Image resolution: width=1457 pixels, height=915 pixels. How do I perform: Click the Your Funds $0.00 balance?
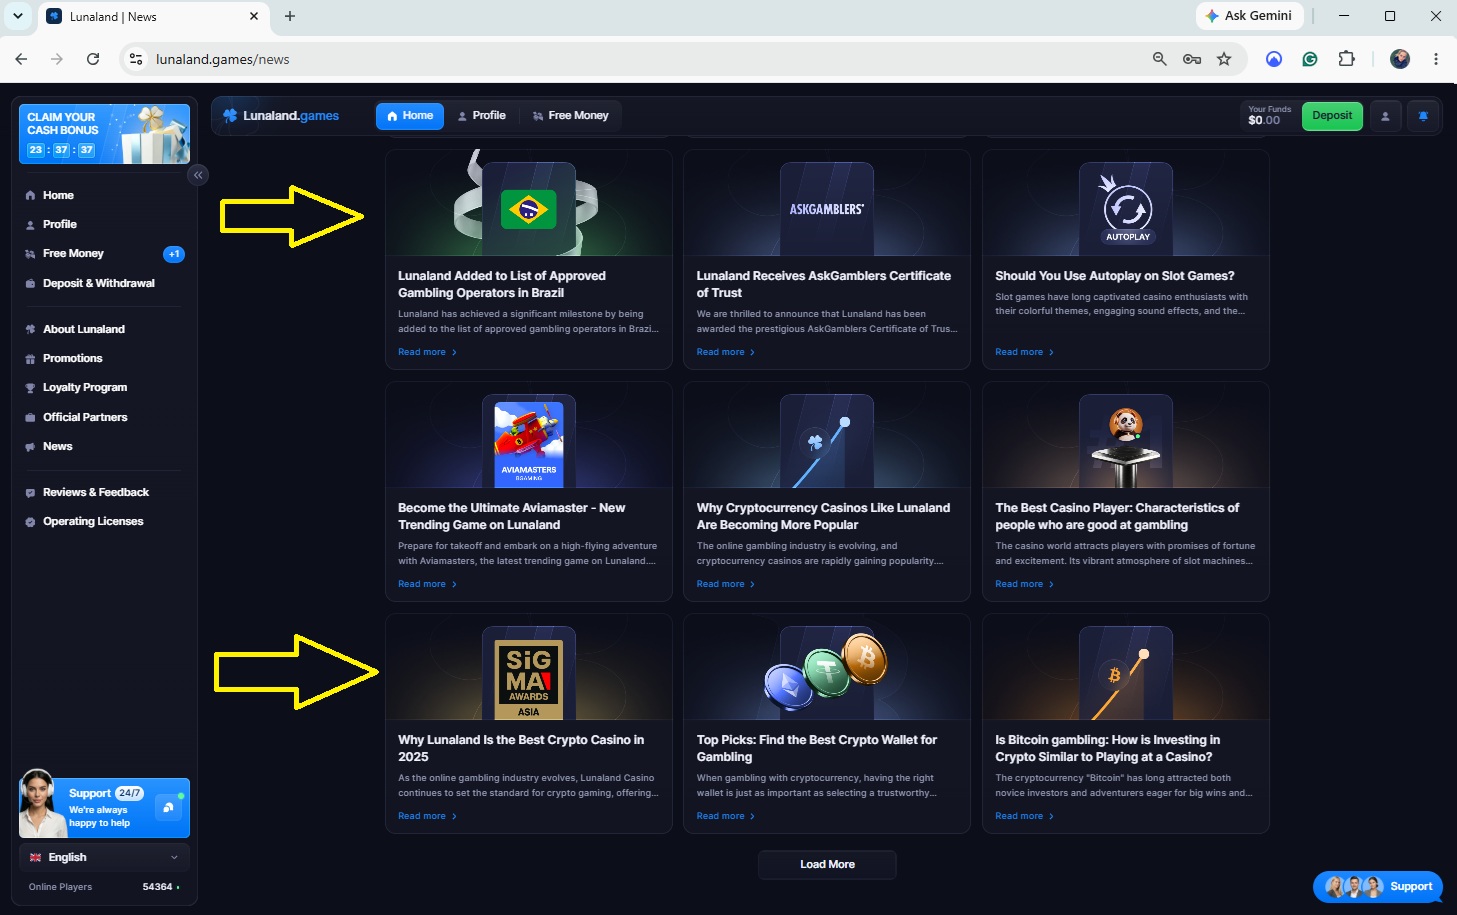coord(1269,116)
